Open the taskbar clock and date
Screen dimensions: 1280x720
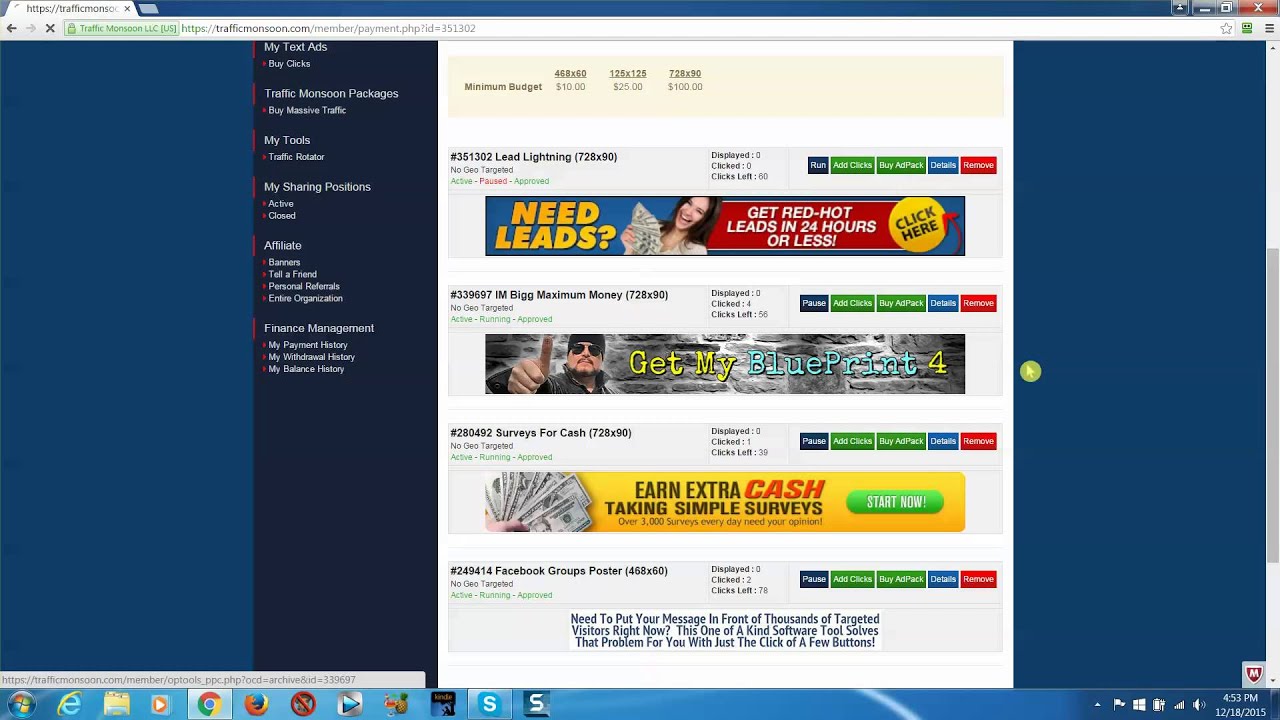tap(1240, 705)
